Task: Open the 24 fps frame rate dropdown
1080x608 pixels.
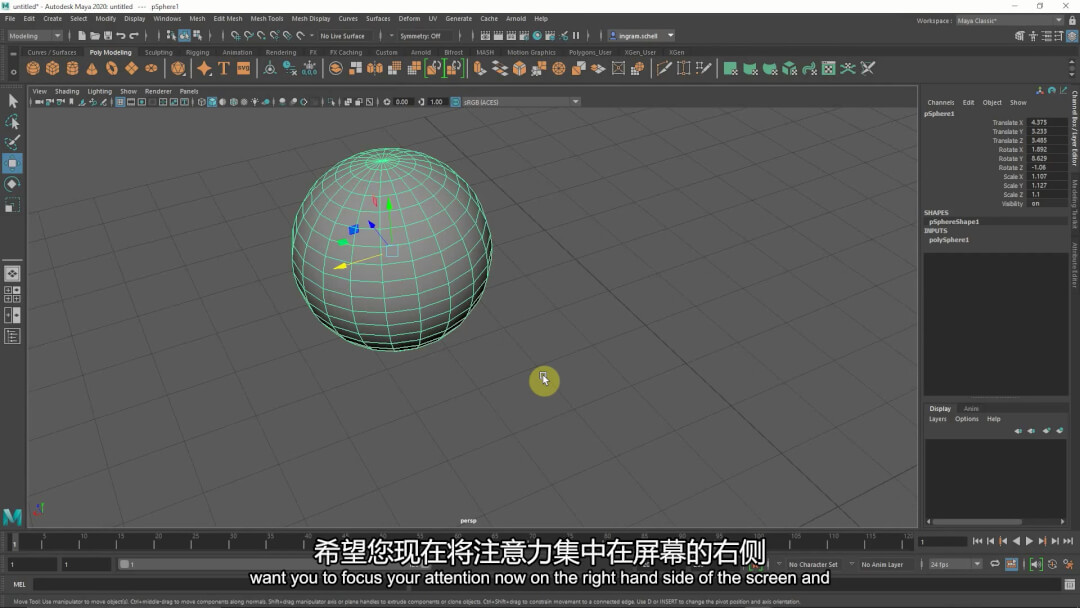Action: pyautogui.click(x=955, y=565)
